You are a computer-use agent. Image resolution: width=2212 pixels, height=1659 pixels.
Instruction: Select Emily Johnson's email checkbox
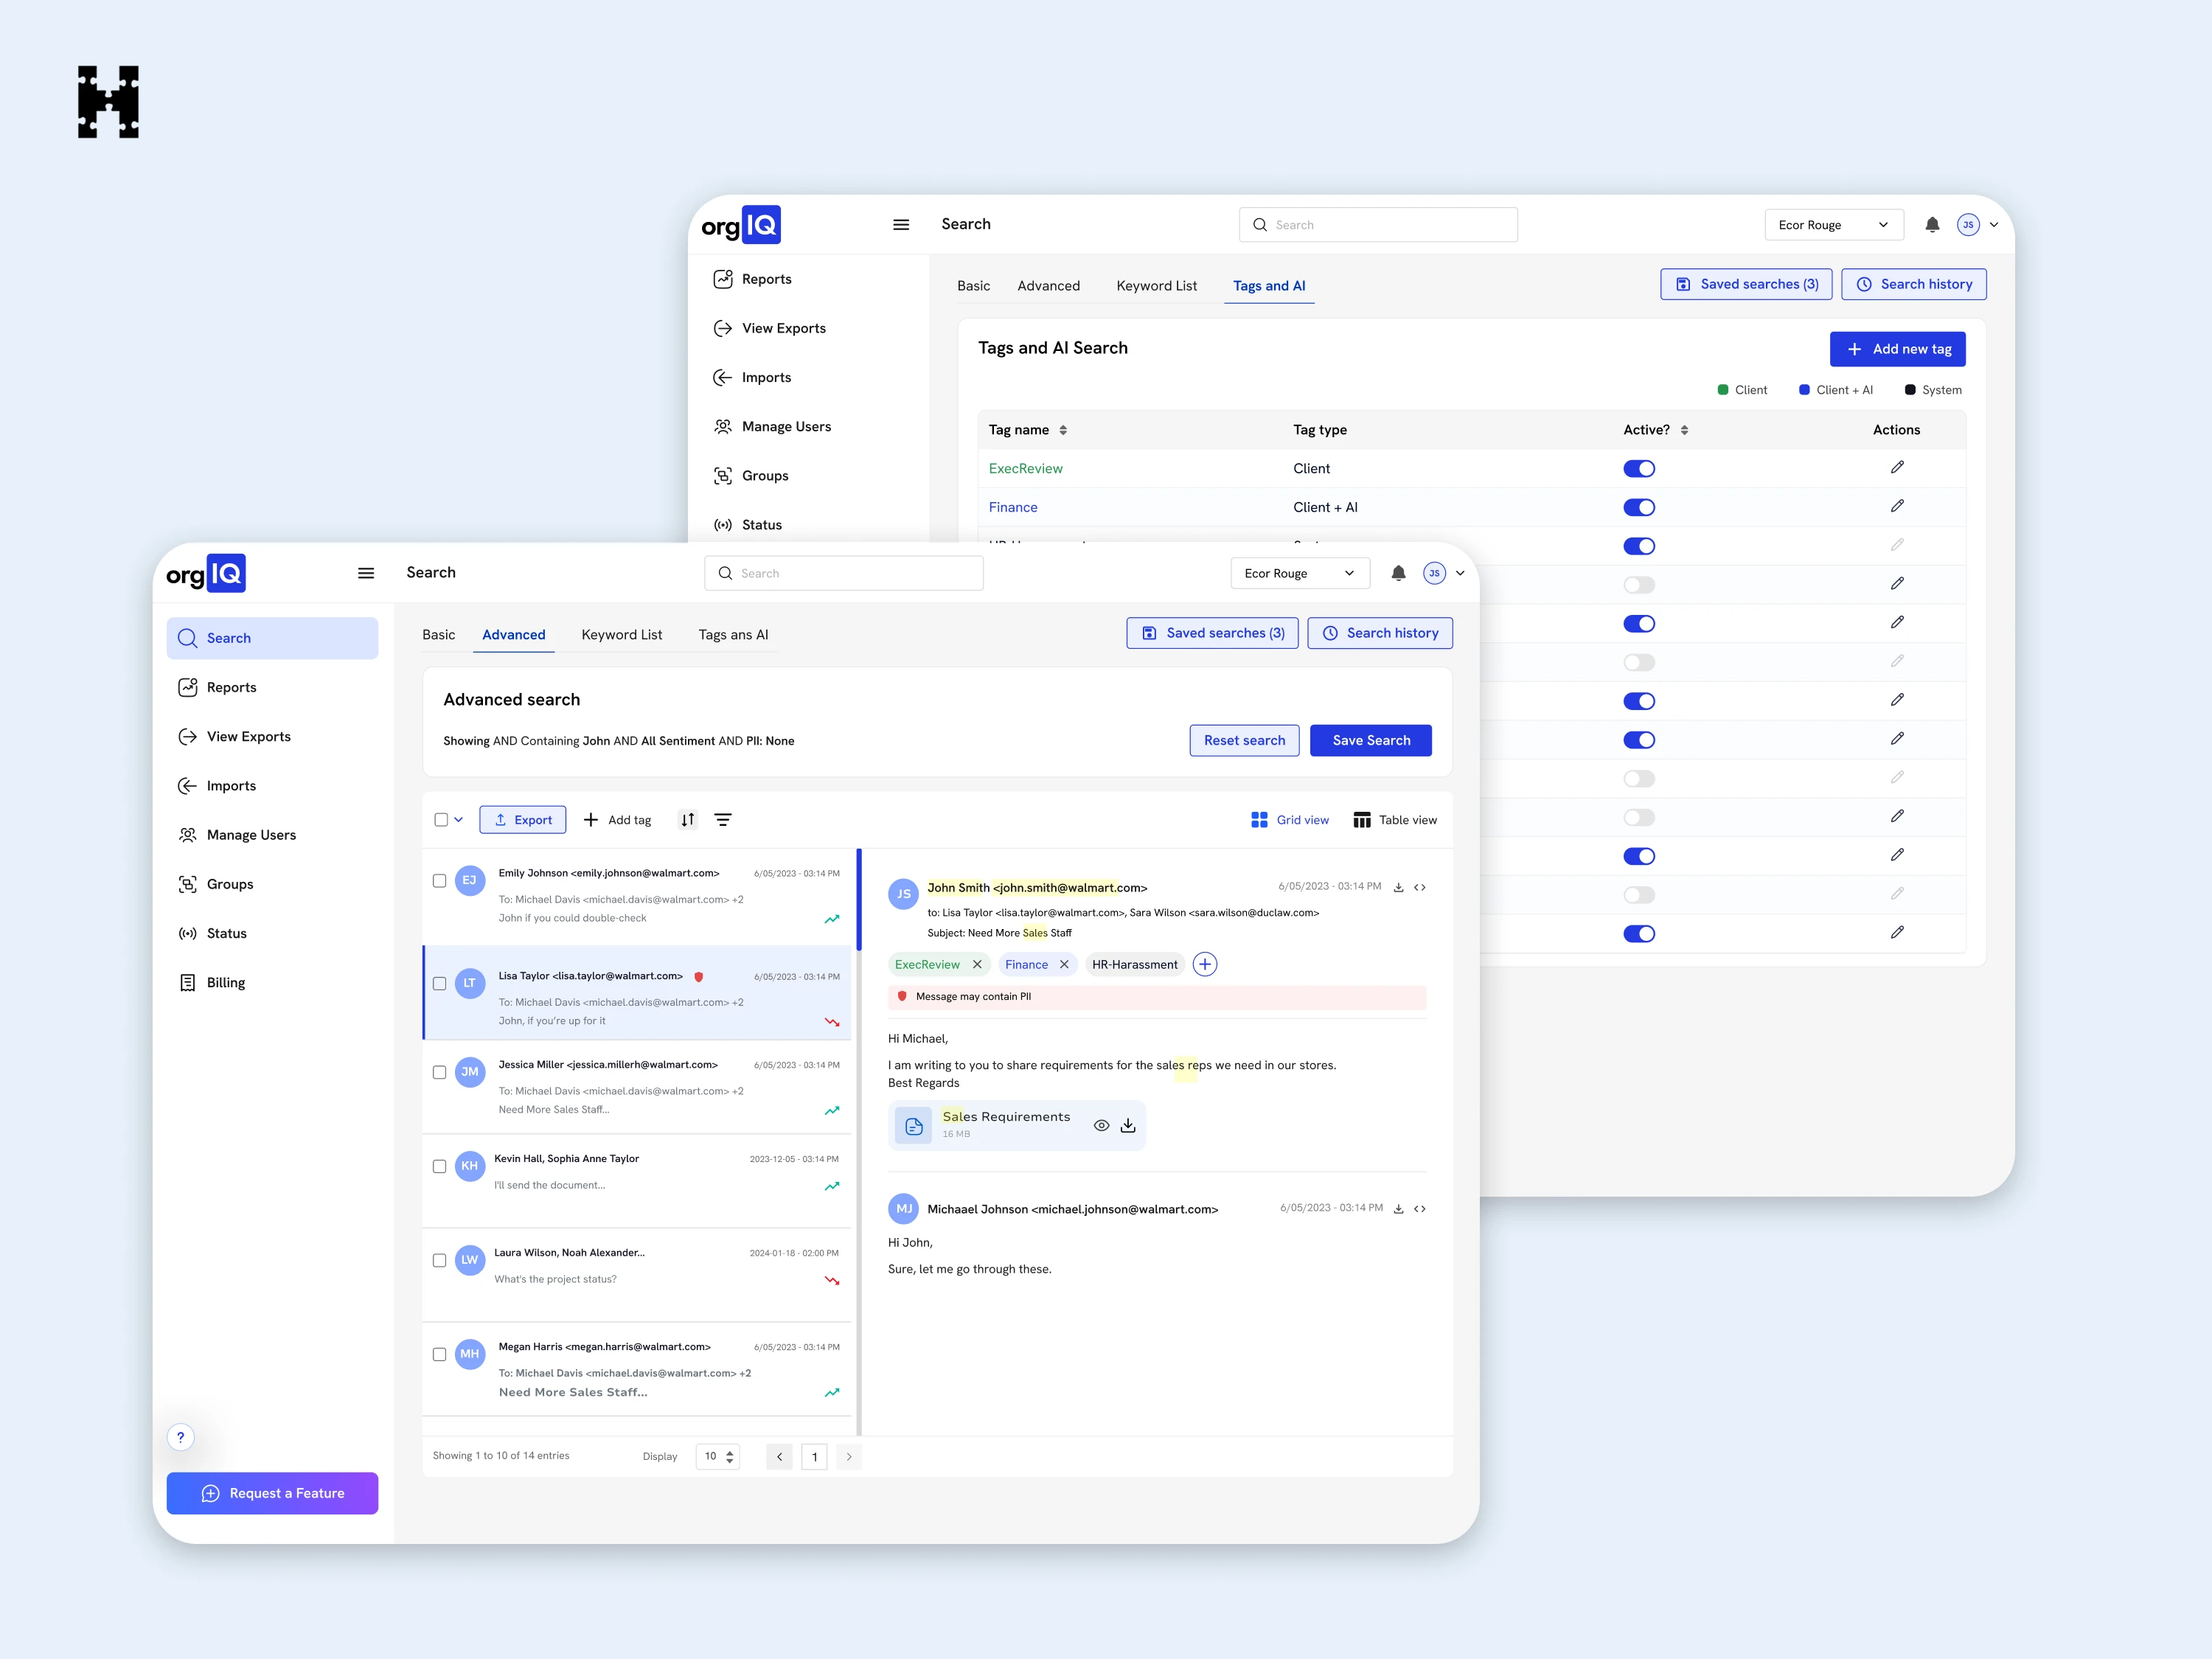pyautogui.click(x=439, y=881)
